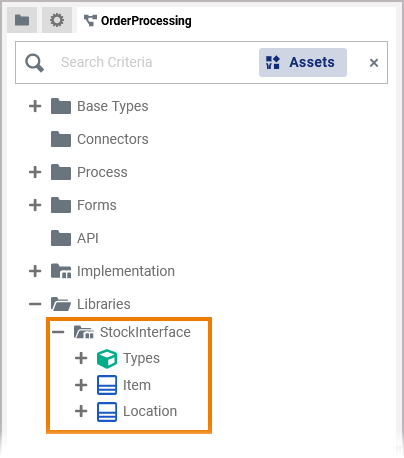This screenshot has width=404, height=458.
Task: Expand the Location class node
Action: pyautogui.click(x=81, y=411)
